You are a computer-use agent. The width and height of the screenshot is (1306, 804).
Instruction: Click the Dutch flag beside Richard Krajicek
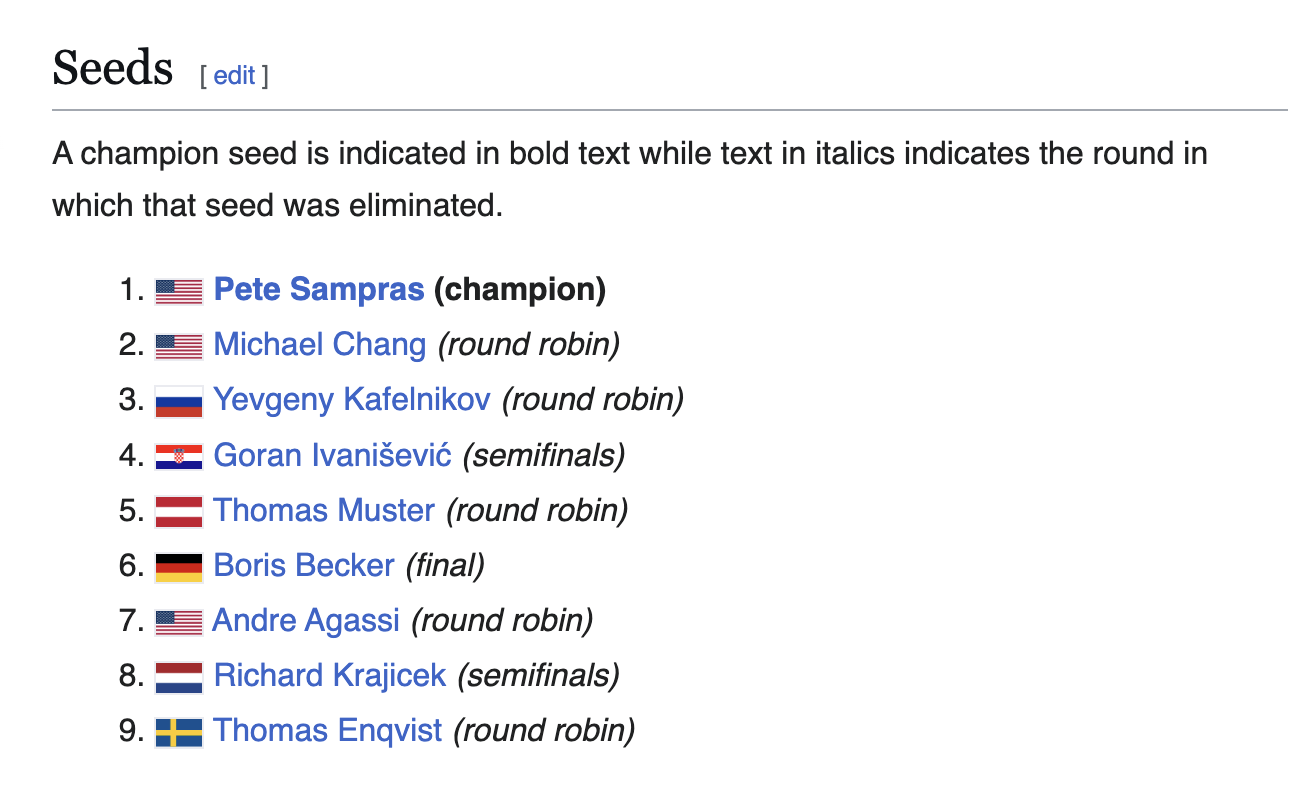(179, 676)
